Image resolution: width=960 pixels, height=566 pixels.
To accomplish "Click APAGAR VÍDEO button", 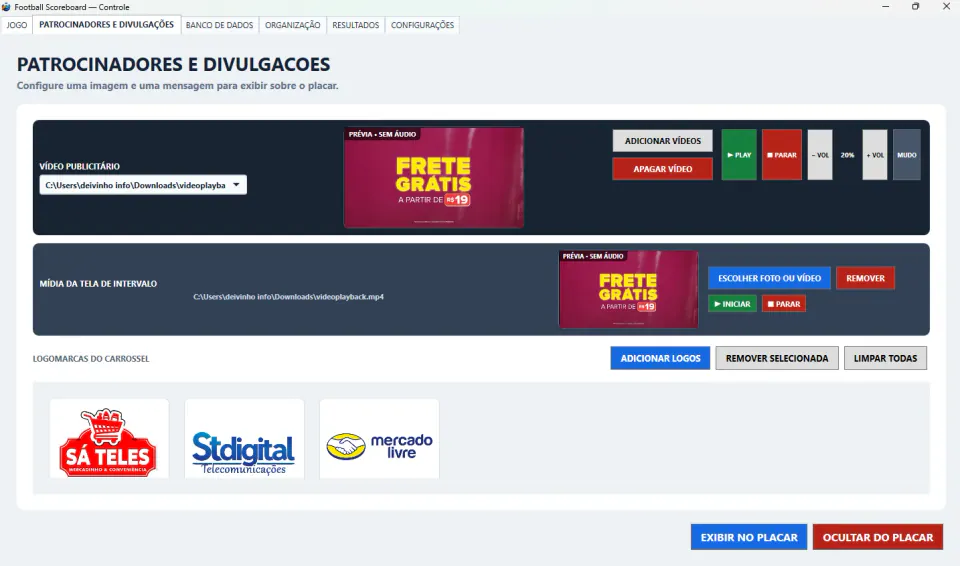I will 662,169.
